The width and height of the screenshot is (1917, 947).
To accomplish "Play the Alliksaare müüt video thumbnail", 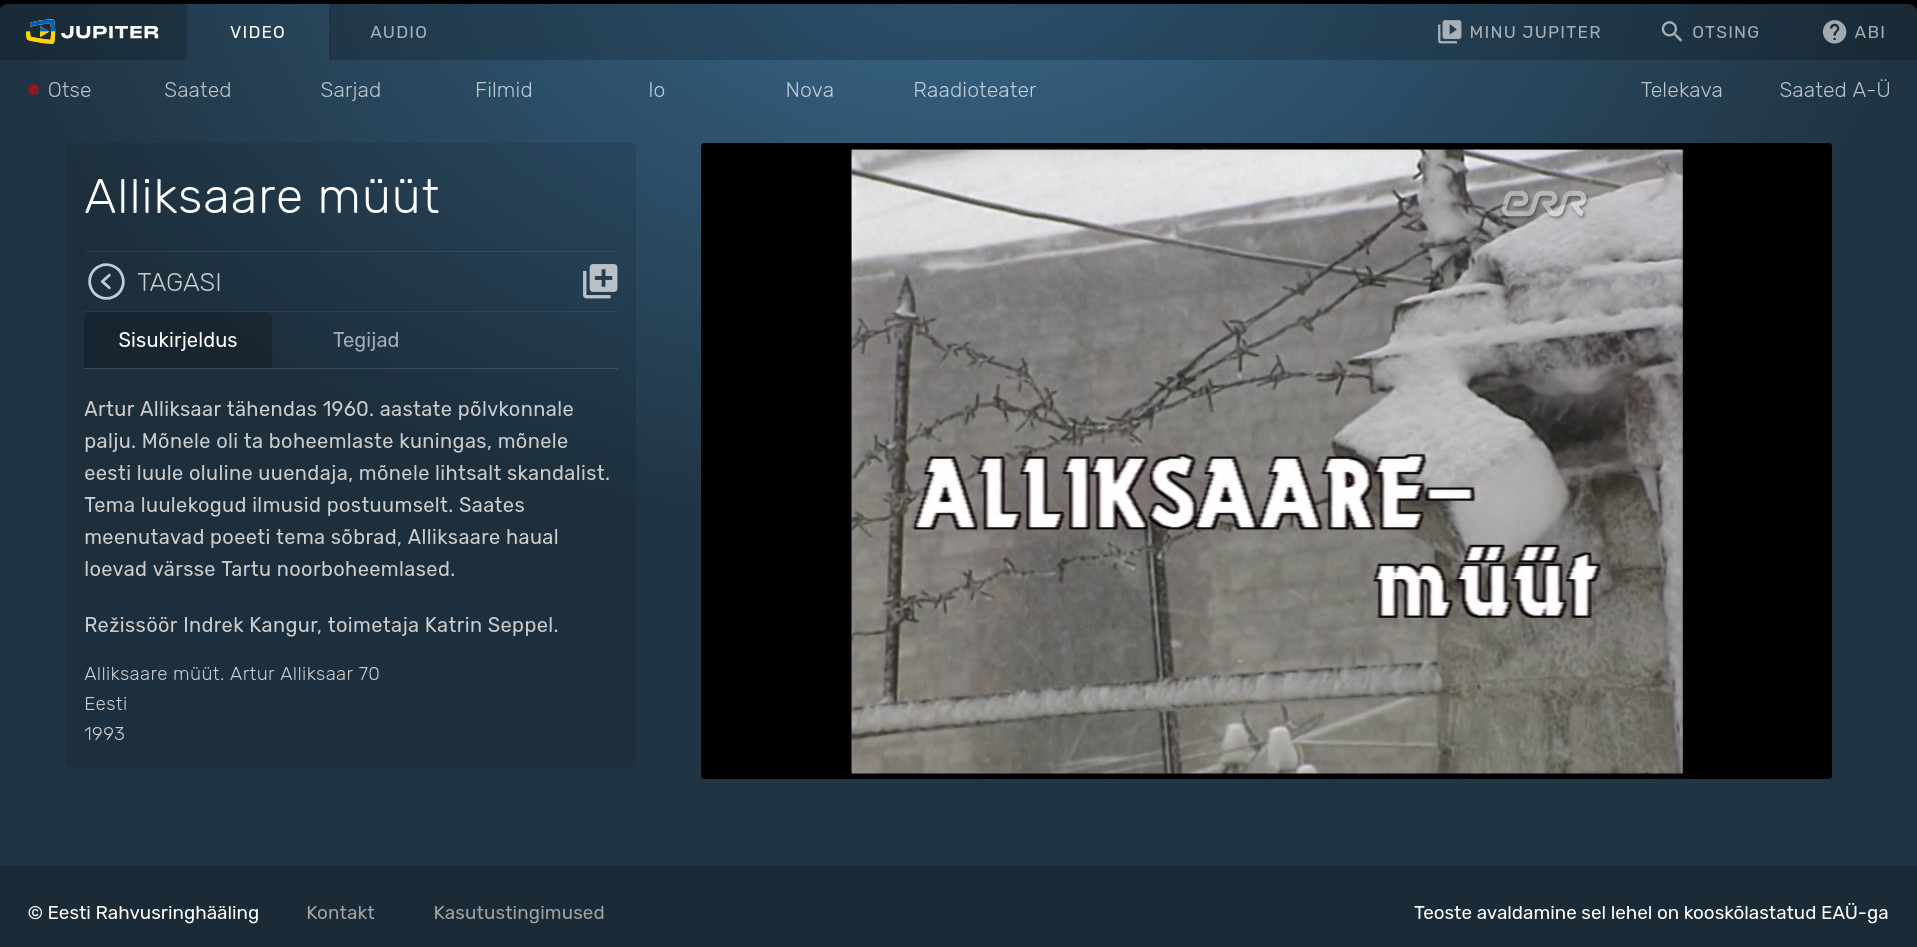I will (1266, 461).
